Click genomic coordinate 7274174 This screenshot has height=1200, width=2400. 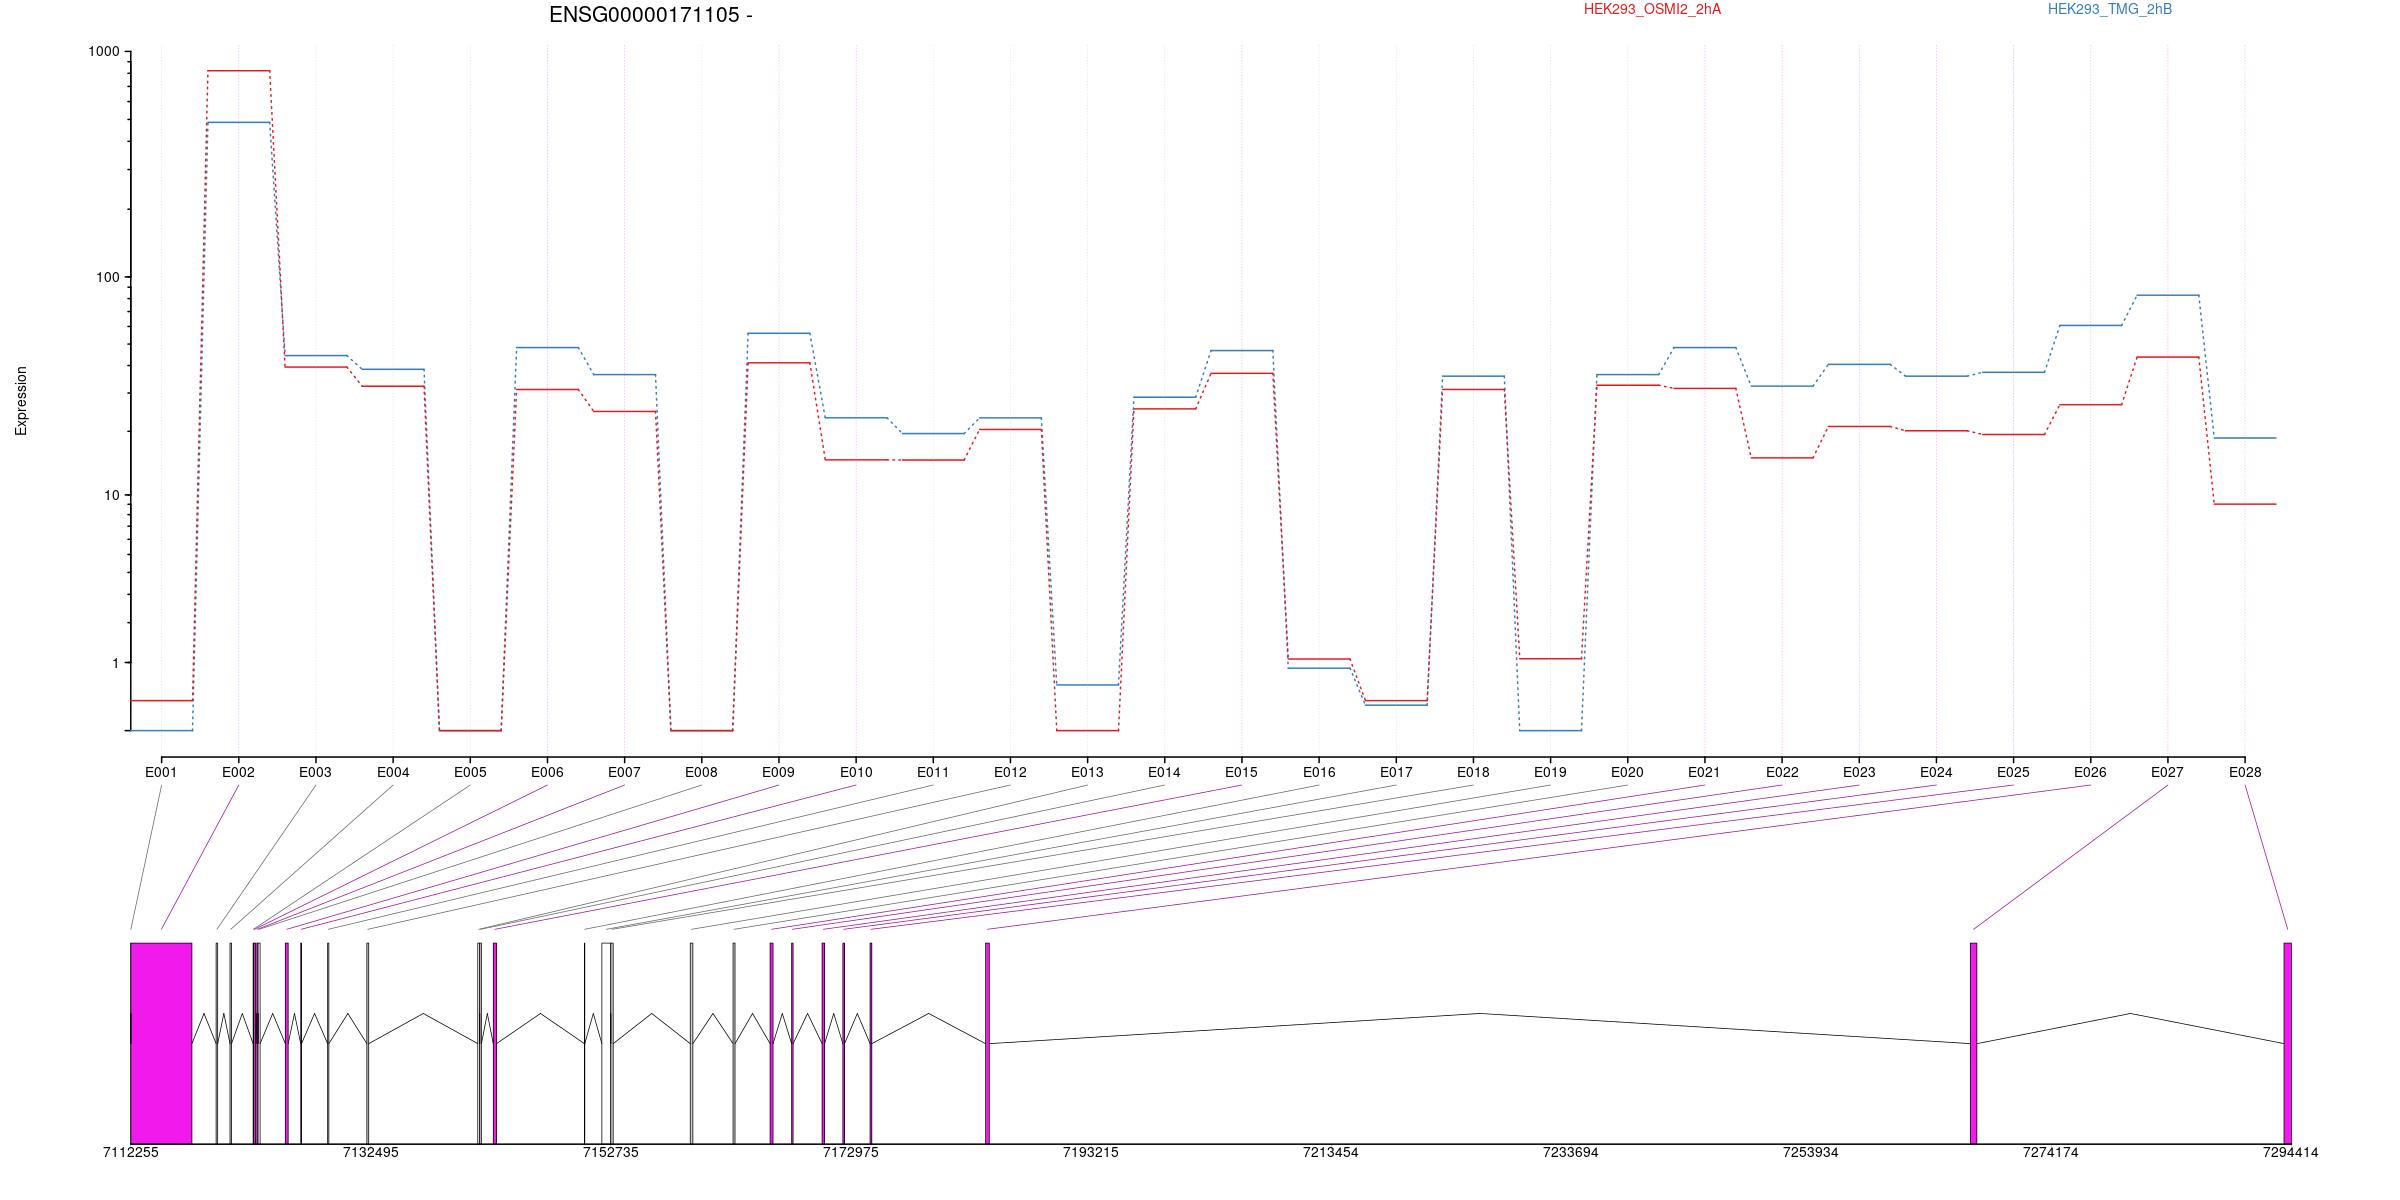pos(2051,1153)
